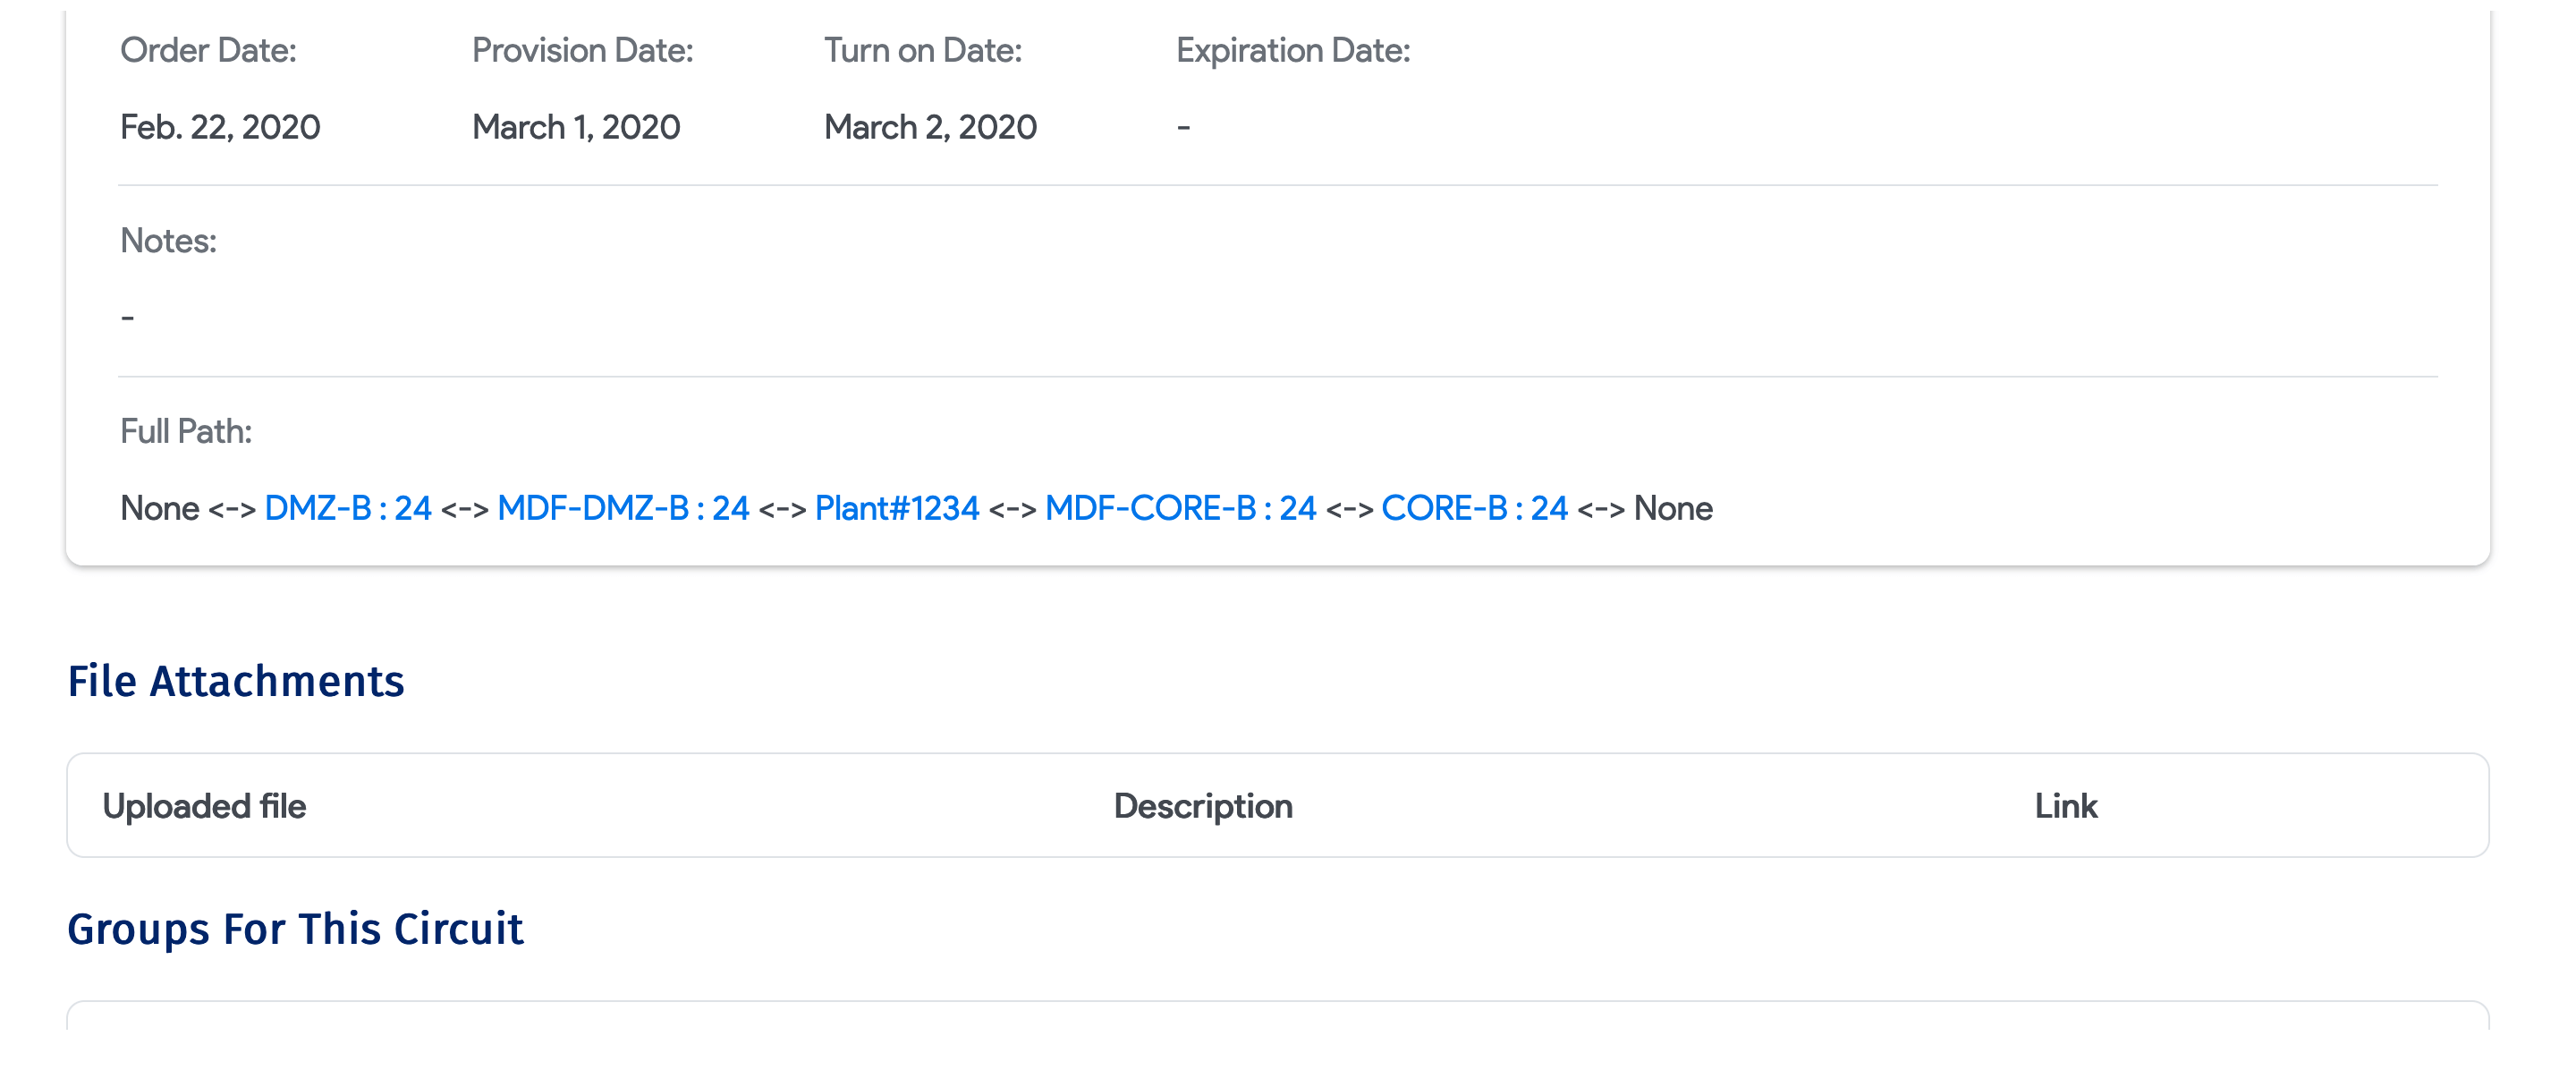This screenshot has height=1070, width=2576.
Task: Click the Turn on Date value March 2, 2020
Action: coord(930,127)
